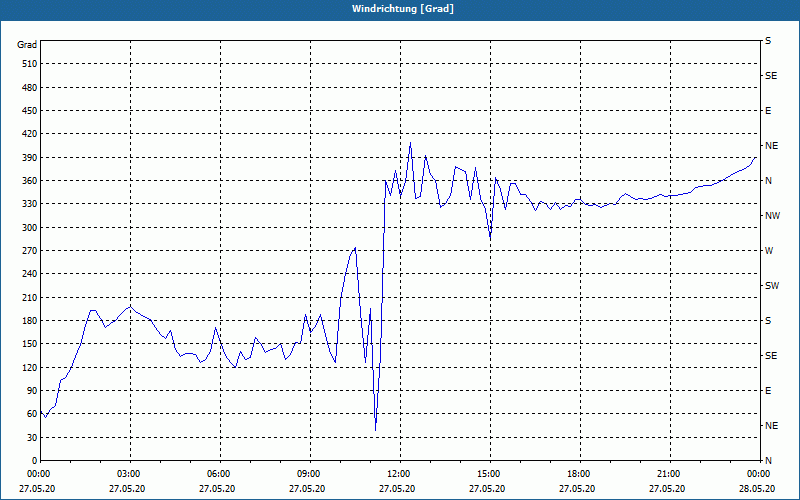The width and height of the screenshot is (800, 500).
Task: Click the 60 y-axis value
Action: tap(32, 414)
